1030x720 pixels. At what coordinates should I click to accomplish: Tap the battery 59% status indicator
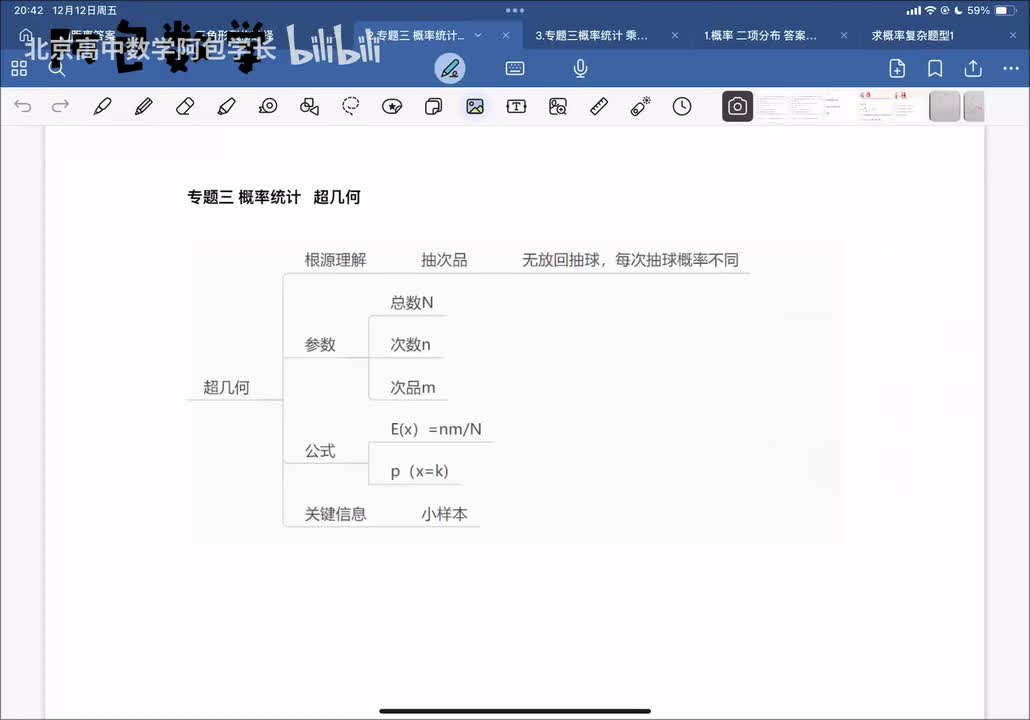pyautogui.click(x=991, y=11)
